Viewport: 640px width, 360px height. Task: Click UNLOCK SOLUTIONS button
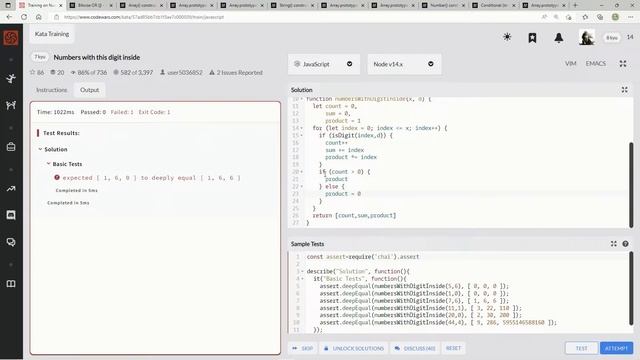[354, 348]
